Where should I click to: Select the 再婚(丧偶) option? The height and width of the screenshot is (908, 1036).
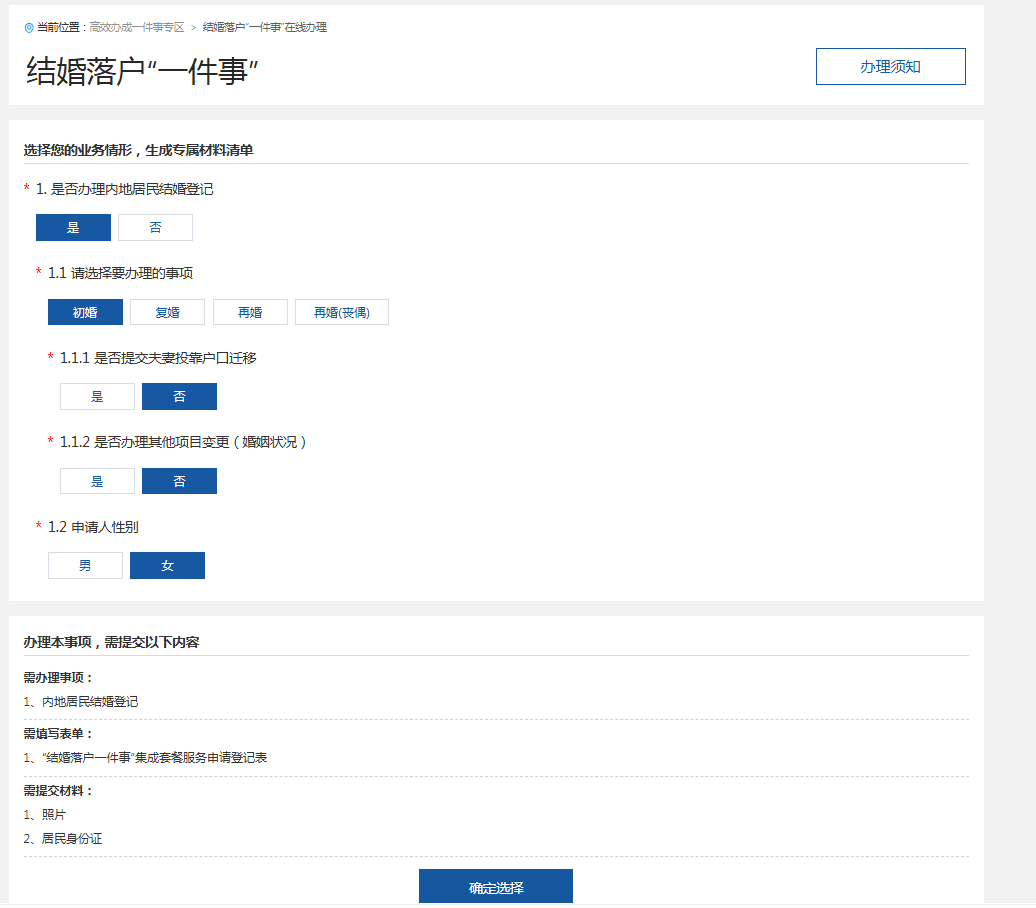[341, 312]
